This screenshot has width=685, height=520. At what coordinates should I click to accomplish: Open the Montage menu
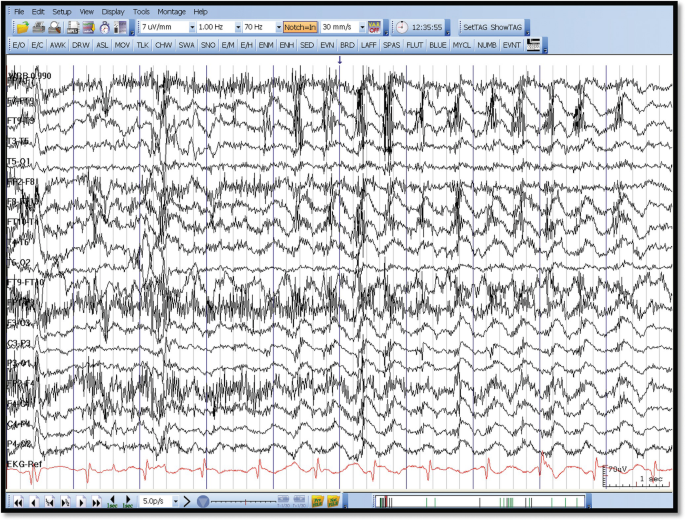pyautogui.click(x=171, y=11)
